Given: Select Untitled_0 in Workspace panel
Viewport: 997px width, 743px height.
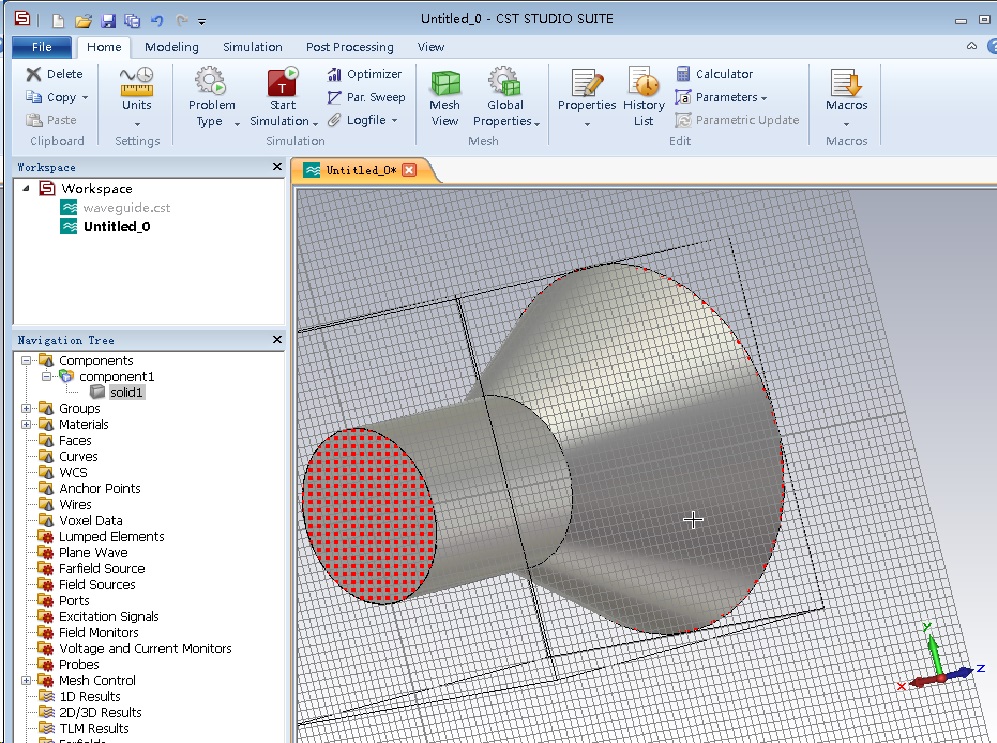Looking at the screenshot, I should [x=117, y=226].
